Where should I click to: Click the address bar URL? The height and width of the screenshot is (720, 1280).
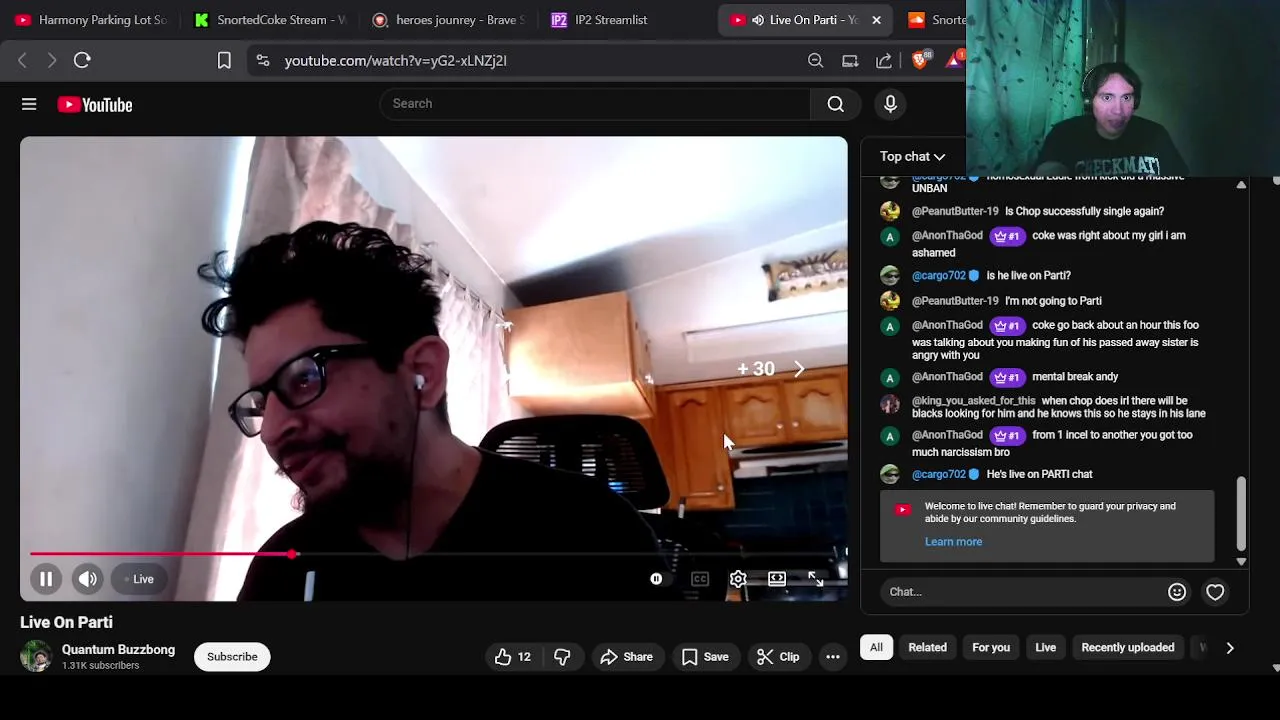395,61
